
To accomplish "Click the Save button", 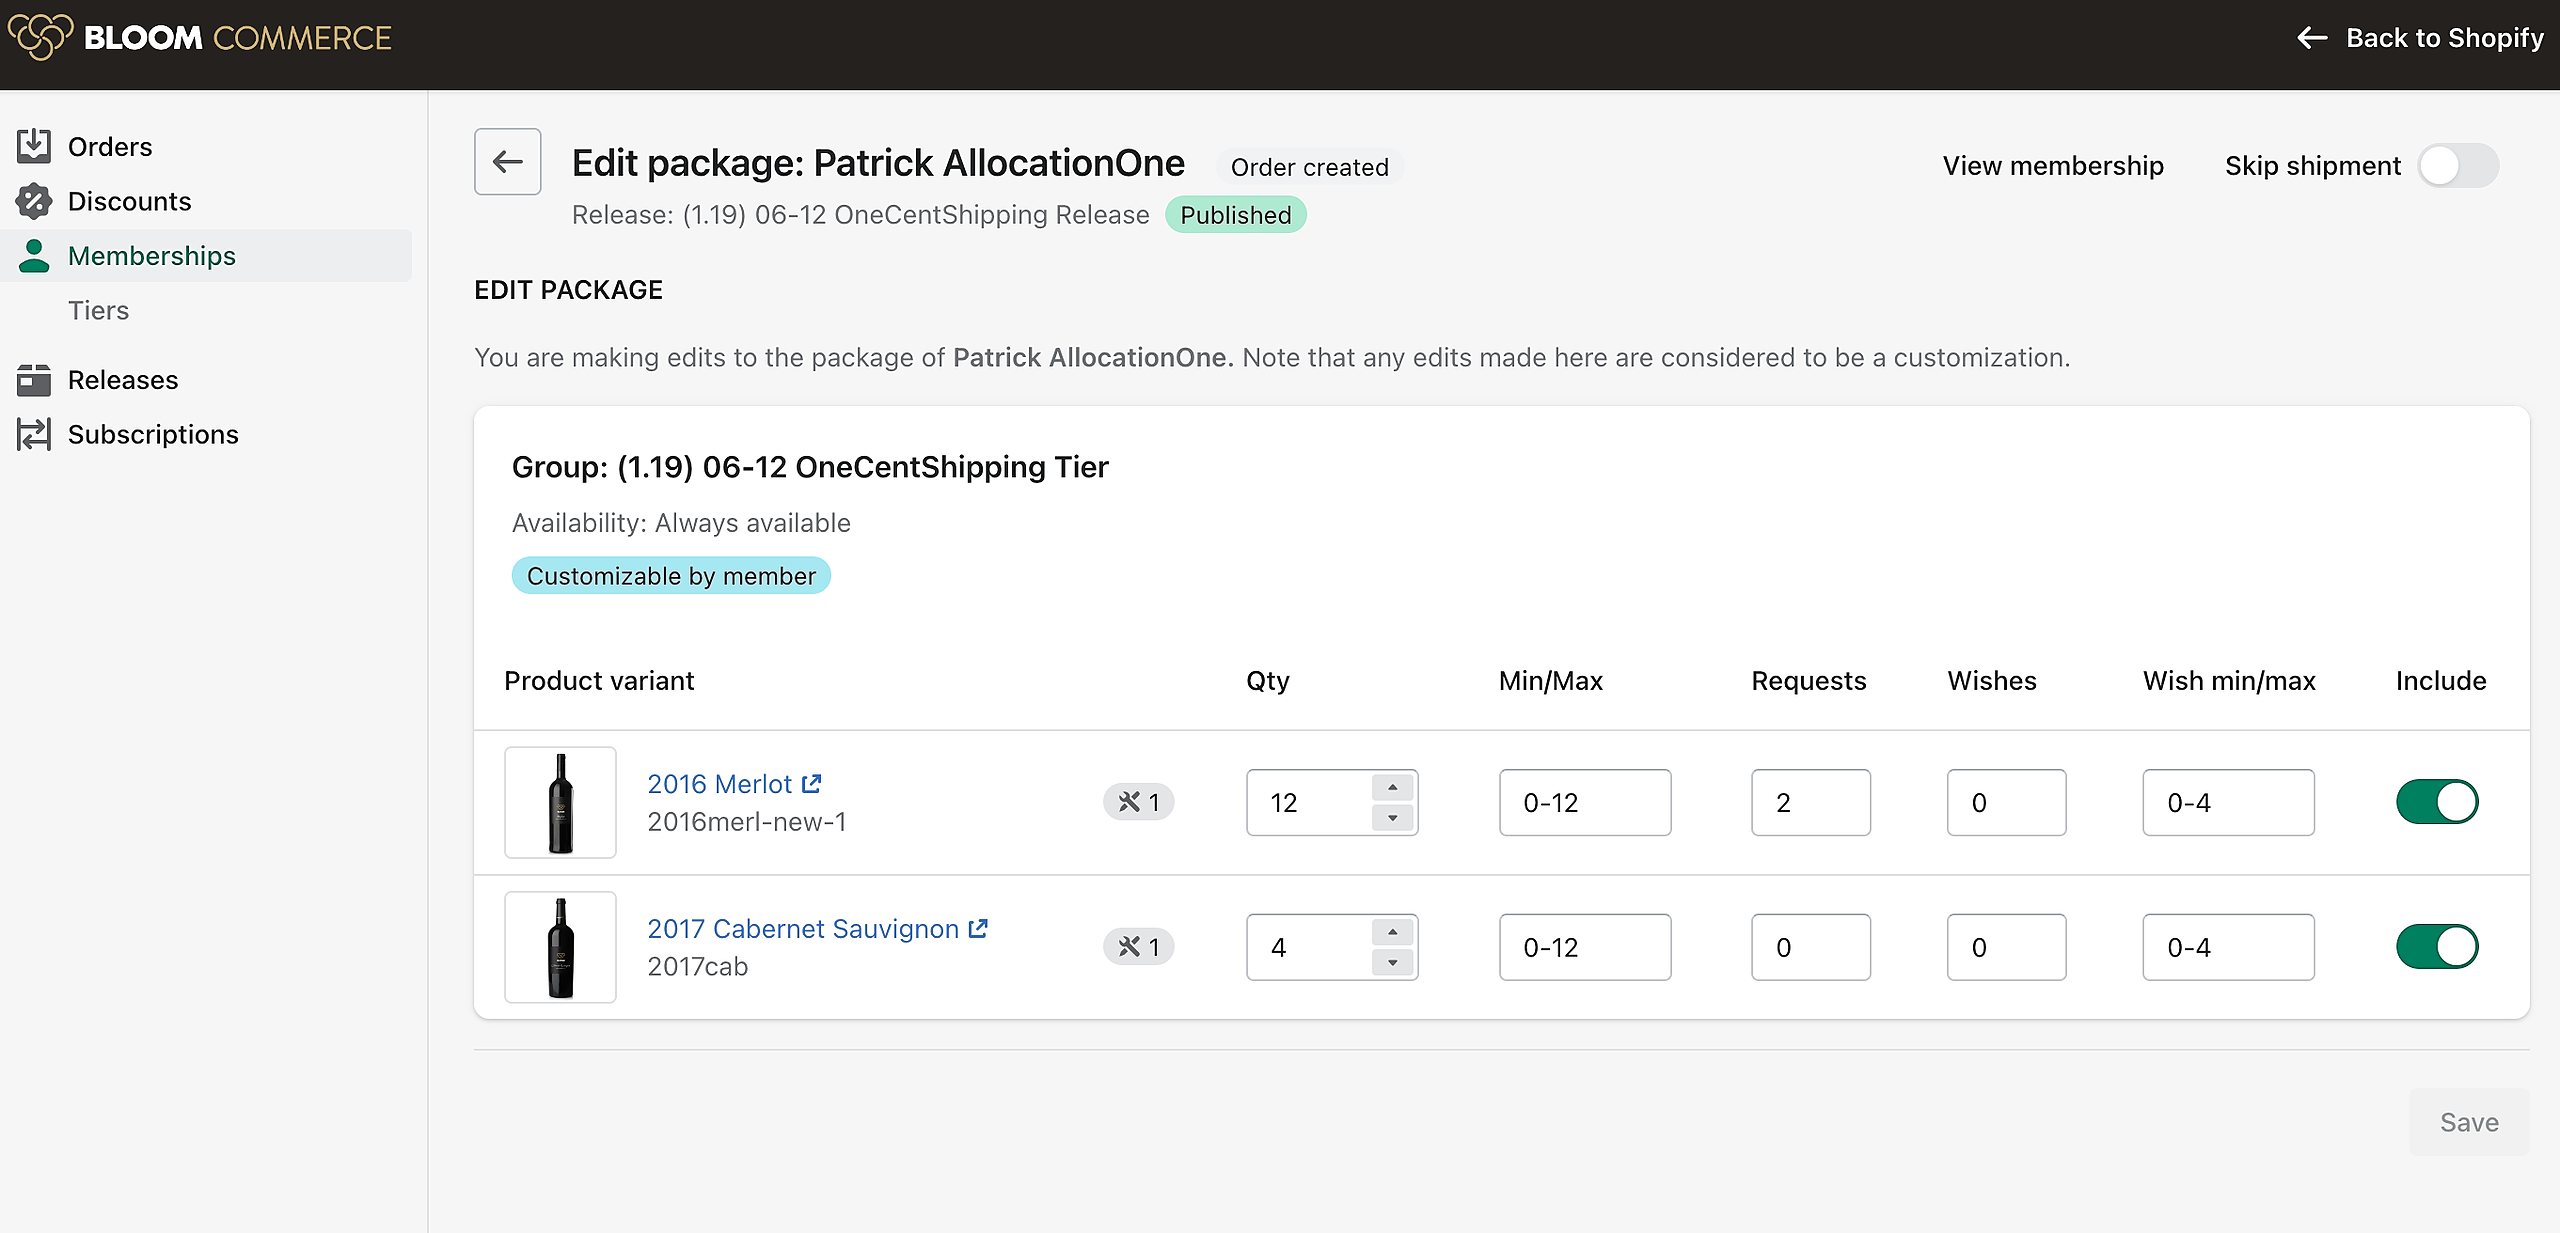I will click(x=2468, y=1122).
